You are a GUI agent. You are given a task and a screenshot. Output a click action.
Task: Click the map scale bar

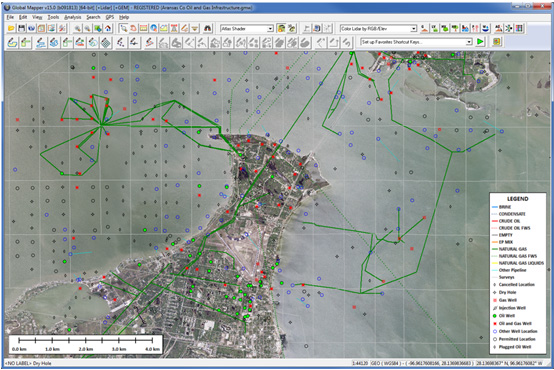point(86,344)
